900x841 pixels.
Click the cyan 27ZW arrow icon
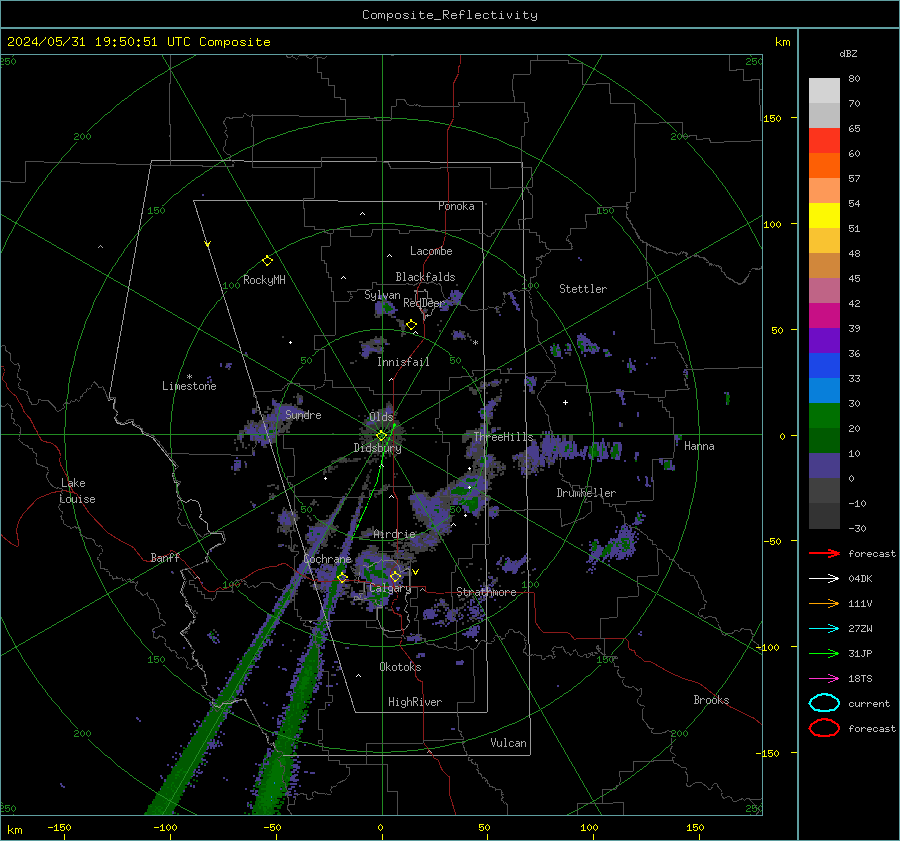click(x=824, y=628)
